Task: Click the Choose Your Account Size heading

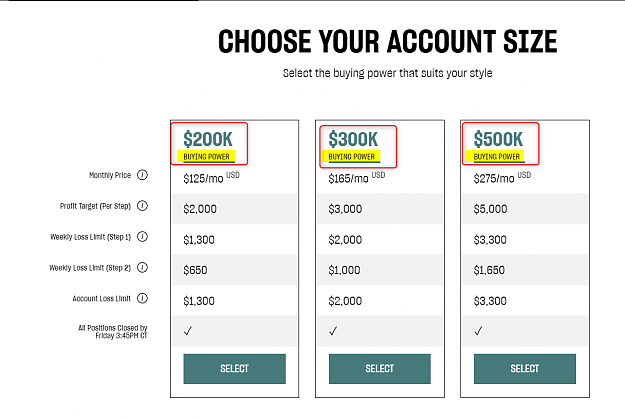Action: point(387,41)
